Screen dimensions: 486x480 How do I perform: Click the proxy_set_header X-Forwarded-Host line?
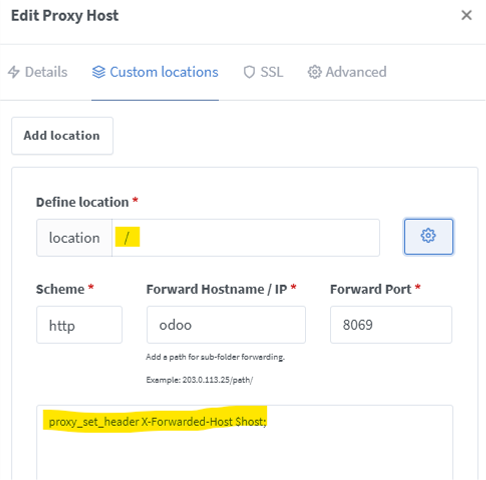click(x=157, y=422)
